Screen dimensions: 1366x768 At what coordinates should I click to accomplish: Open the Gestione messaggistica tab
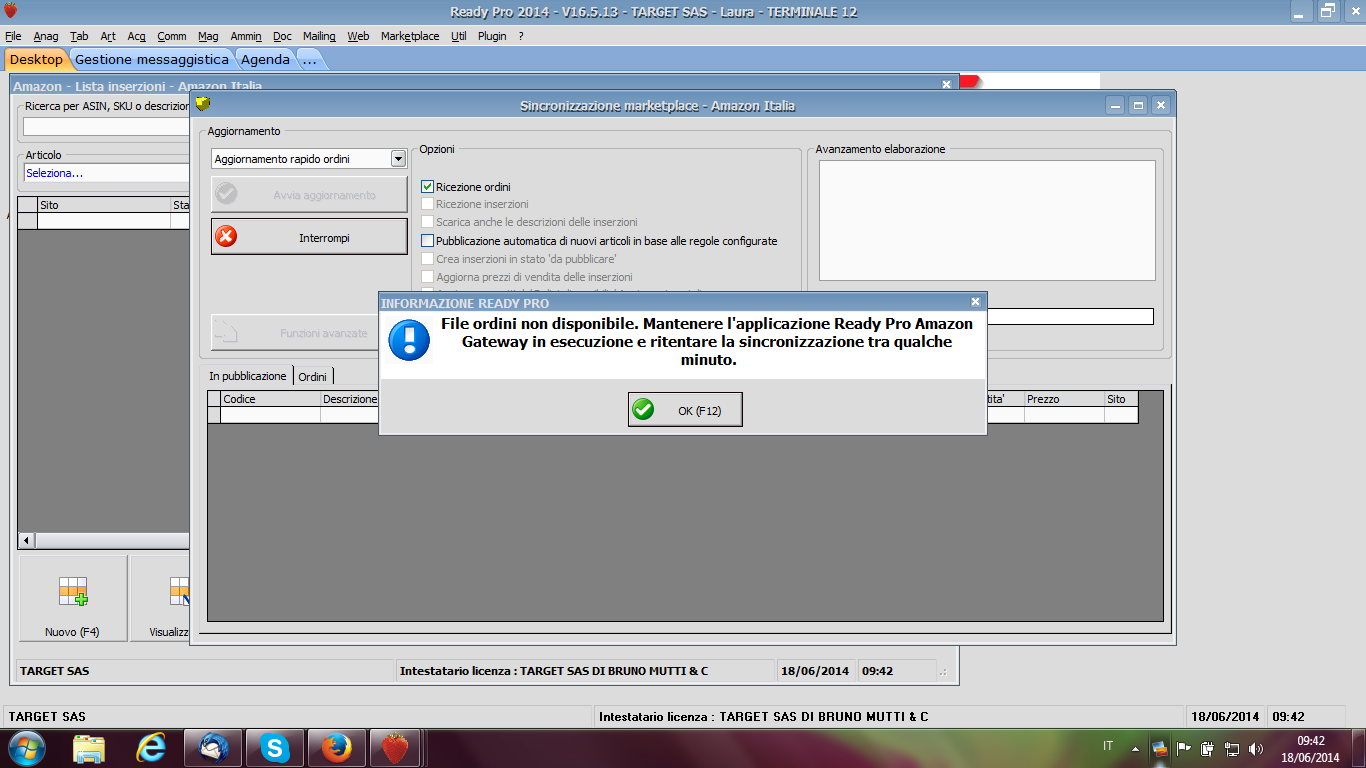[152, 59]
